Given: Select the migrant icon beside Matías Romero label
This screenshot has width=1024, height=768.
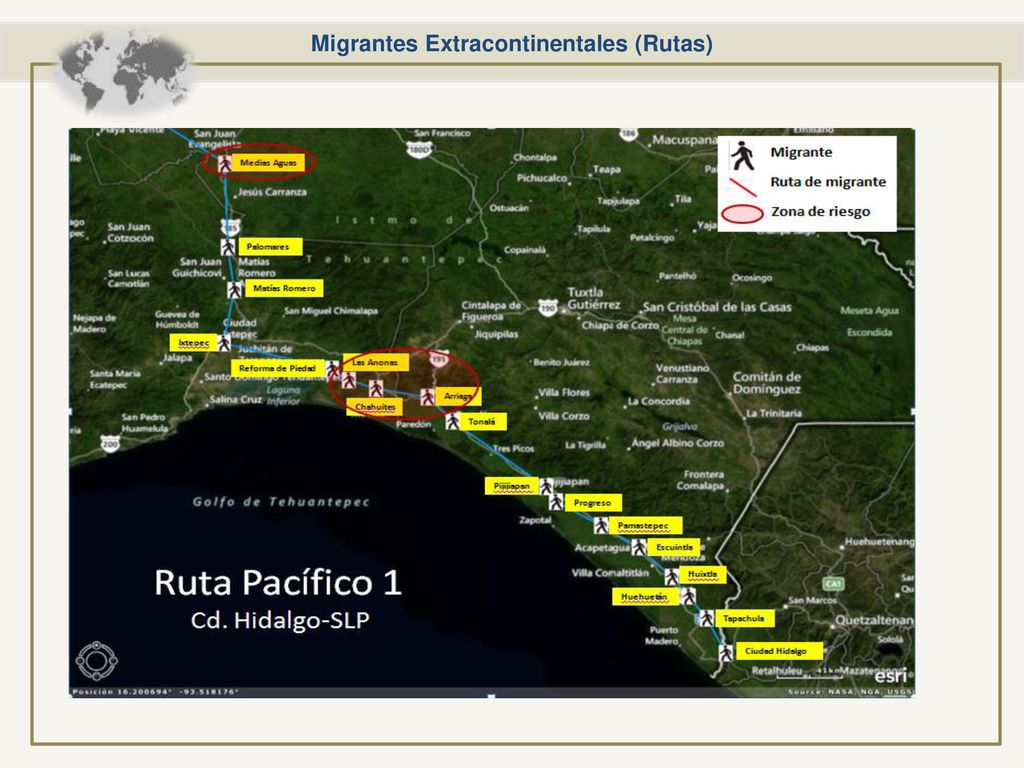Looking at the screenshot, I should point(234,289).
